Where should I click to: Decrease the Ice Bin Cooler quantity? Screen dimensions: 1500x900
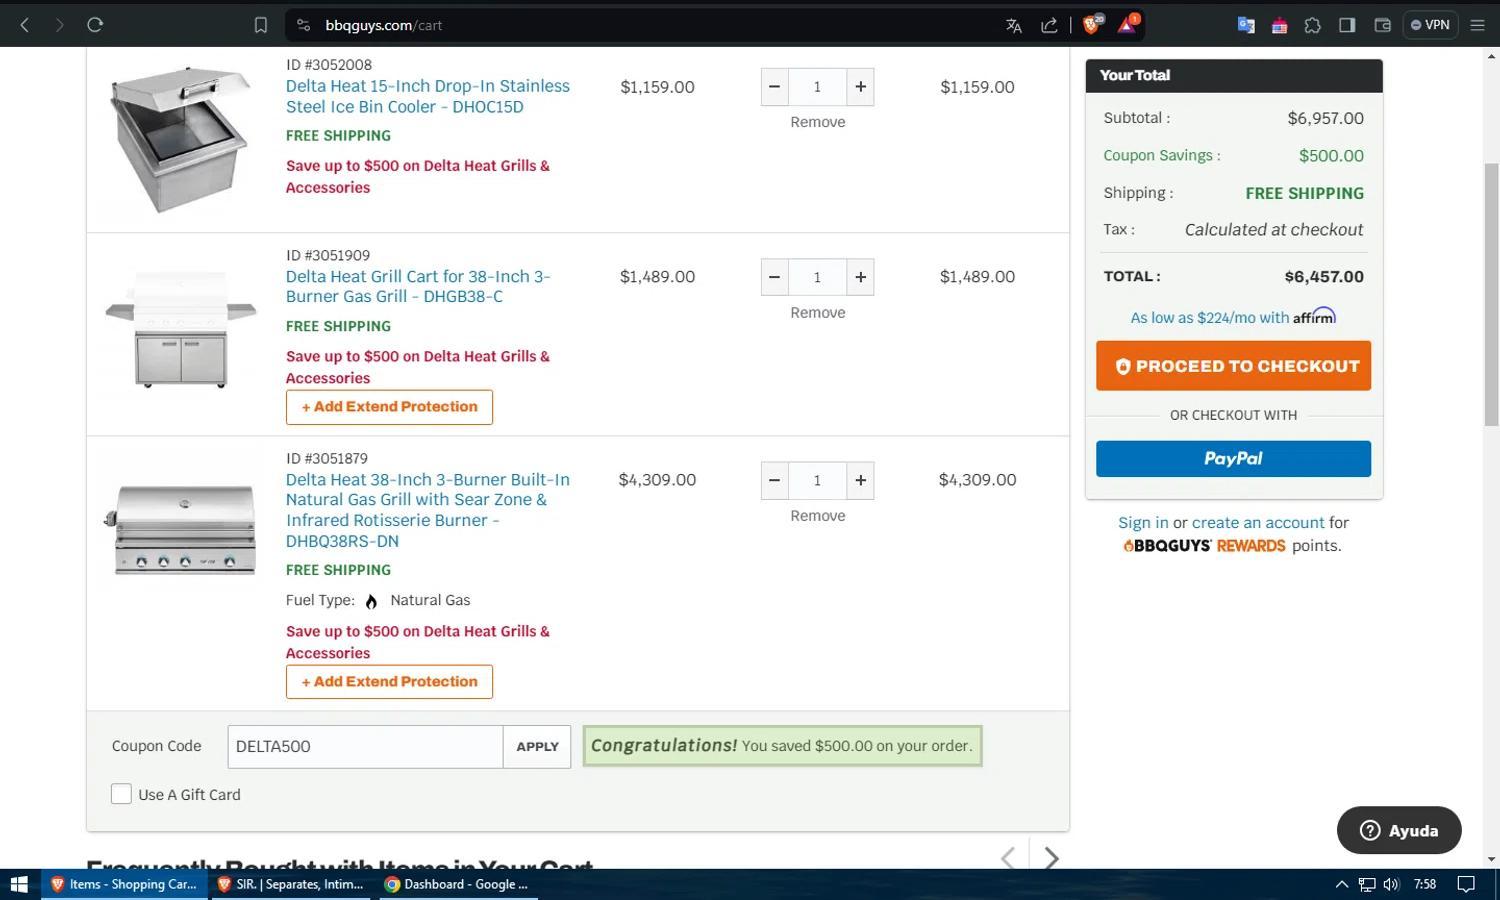(774, 87)
